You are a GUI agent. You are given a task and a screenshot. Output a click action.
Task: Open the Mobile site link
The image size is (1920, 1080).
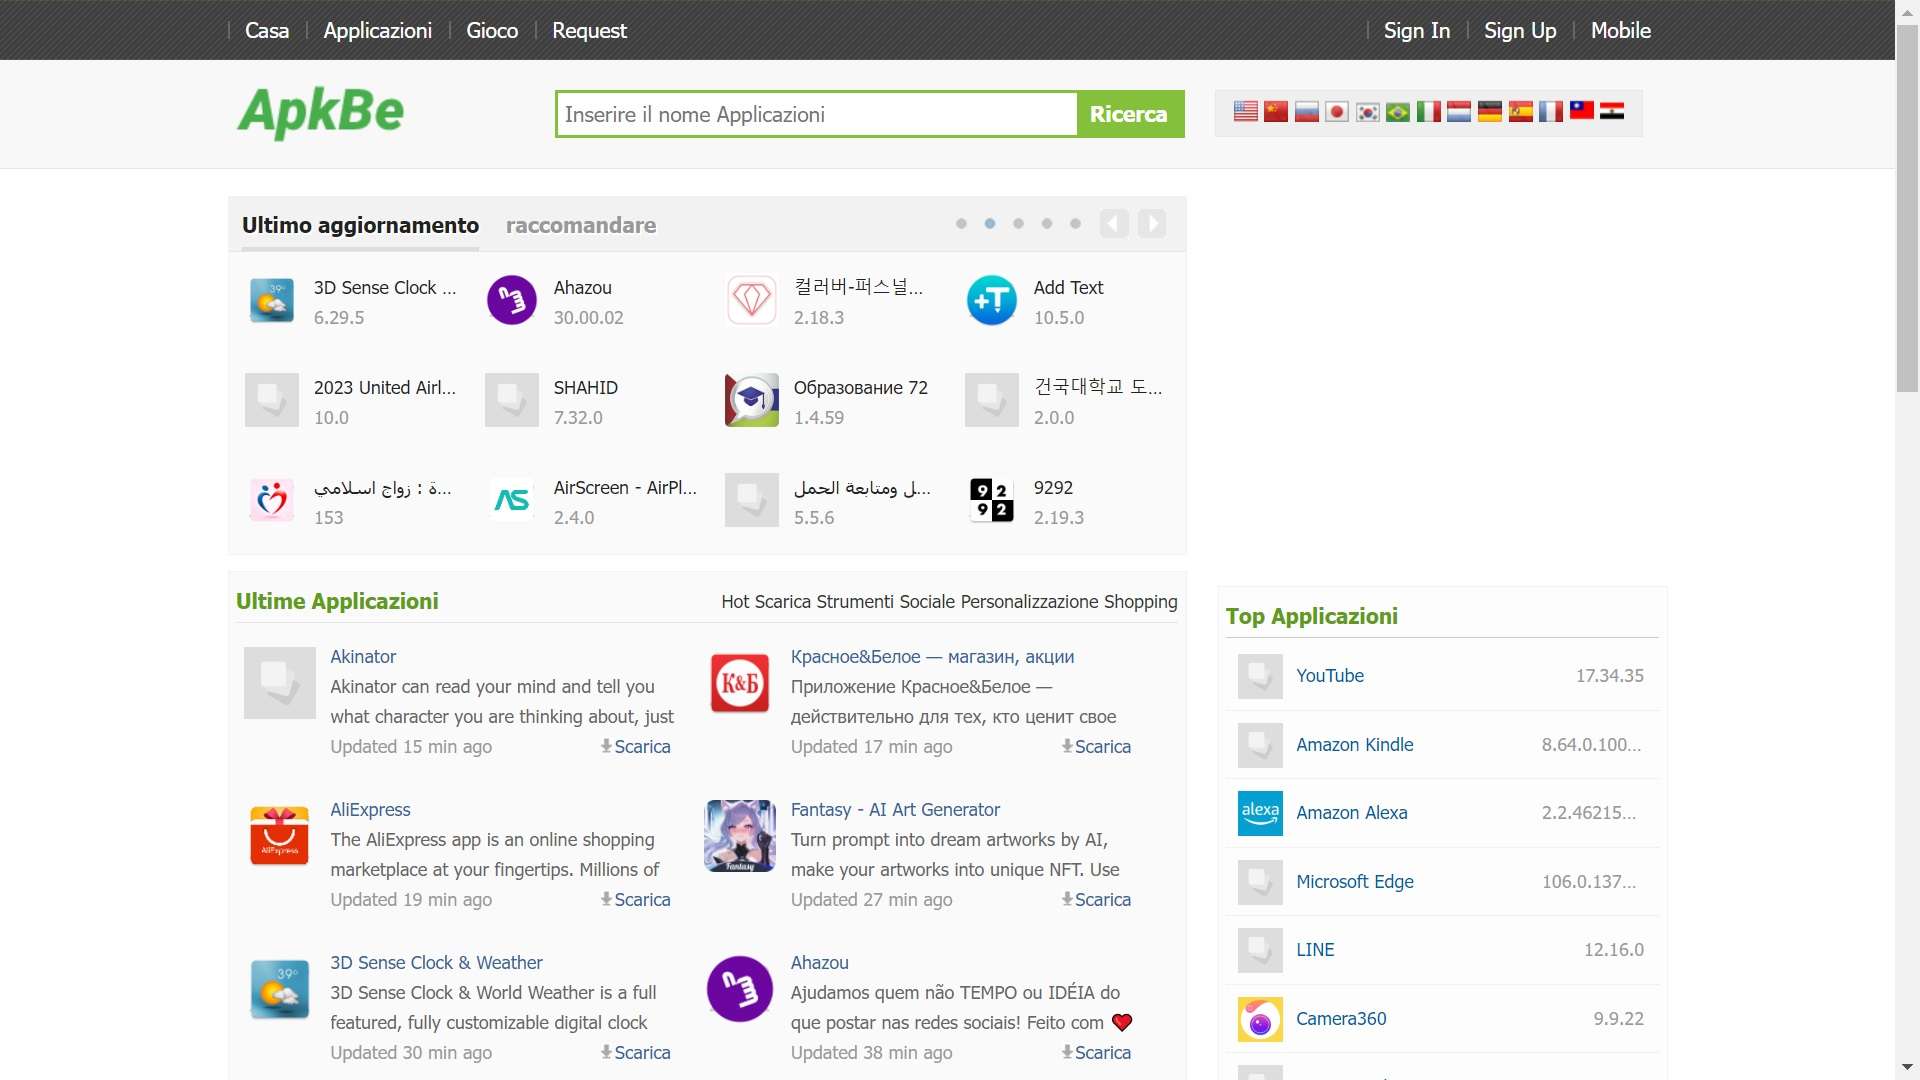tap(1621, 30)
